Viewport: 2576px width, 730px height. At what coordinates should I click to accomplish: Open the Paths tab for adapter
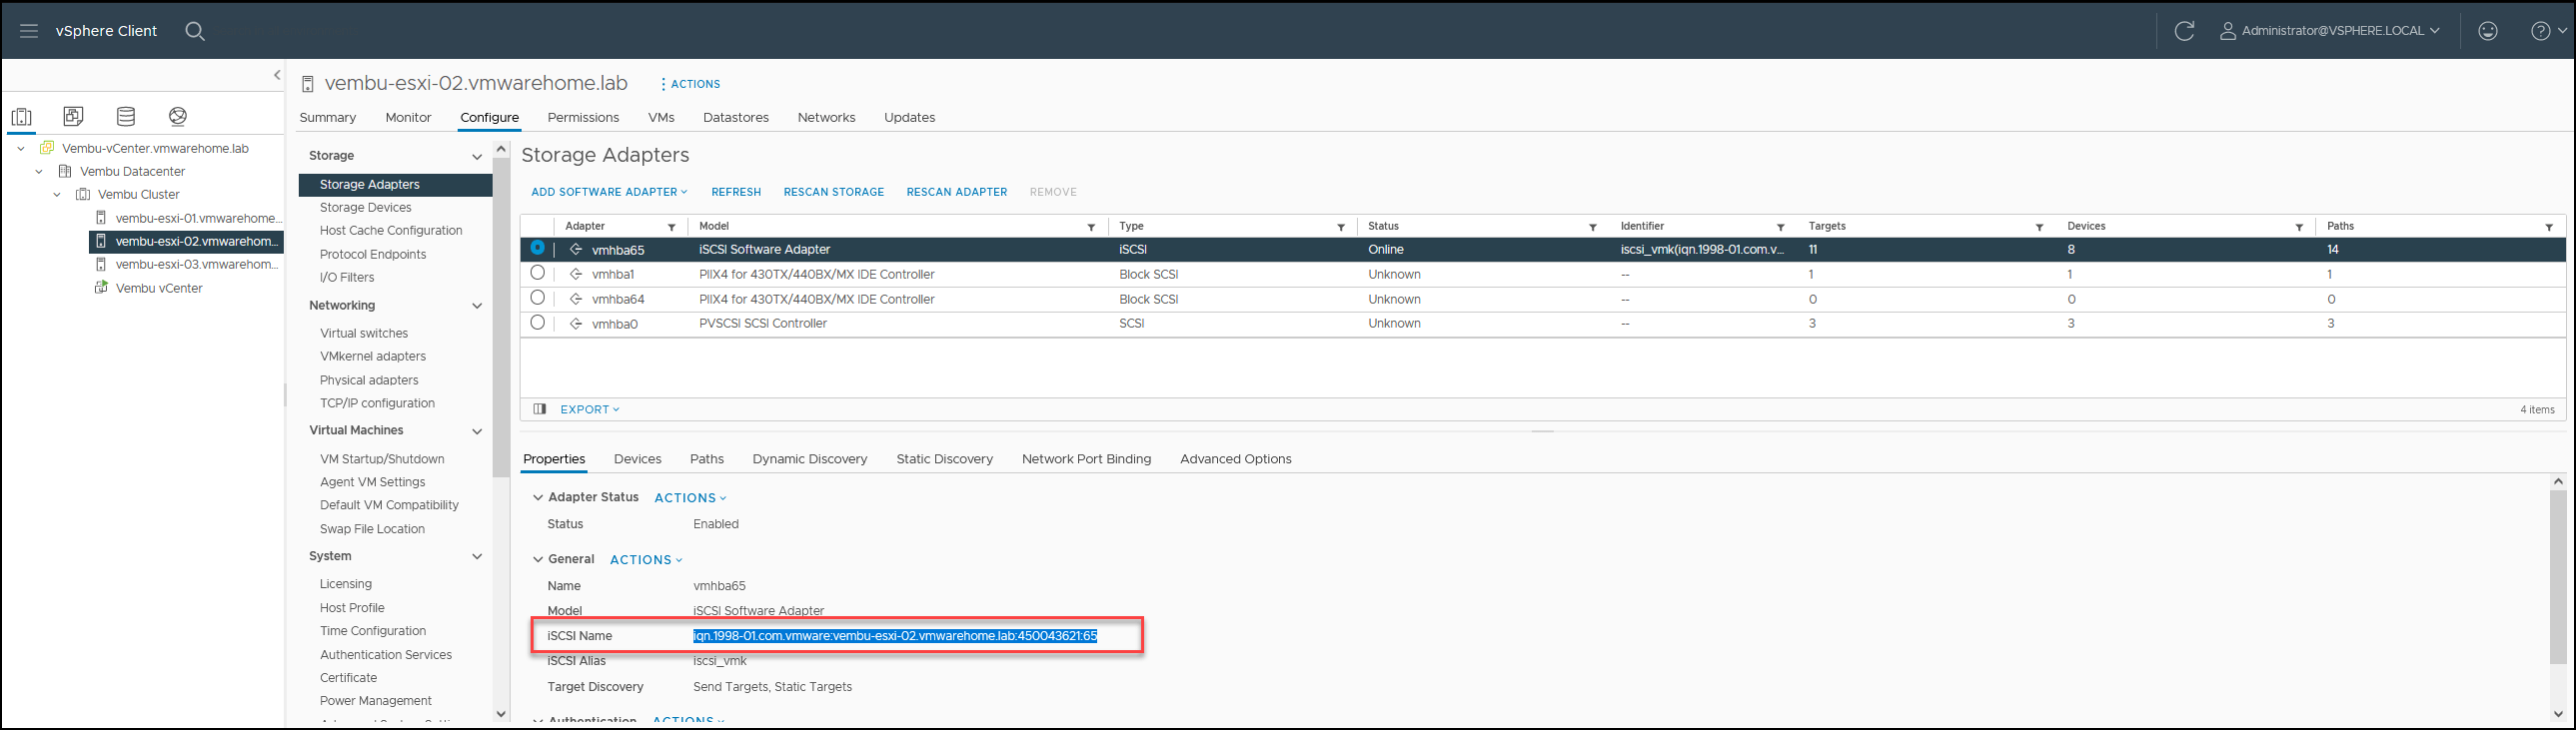pyautogui.click(x=707, y=459)
